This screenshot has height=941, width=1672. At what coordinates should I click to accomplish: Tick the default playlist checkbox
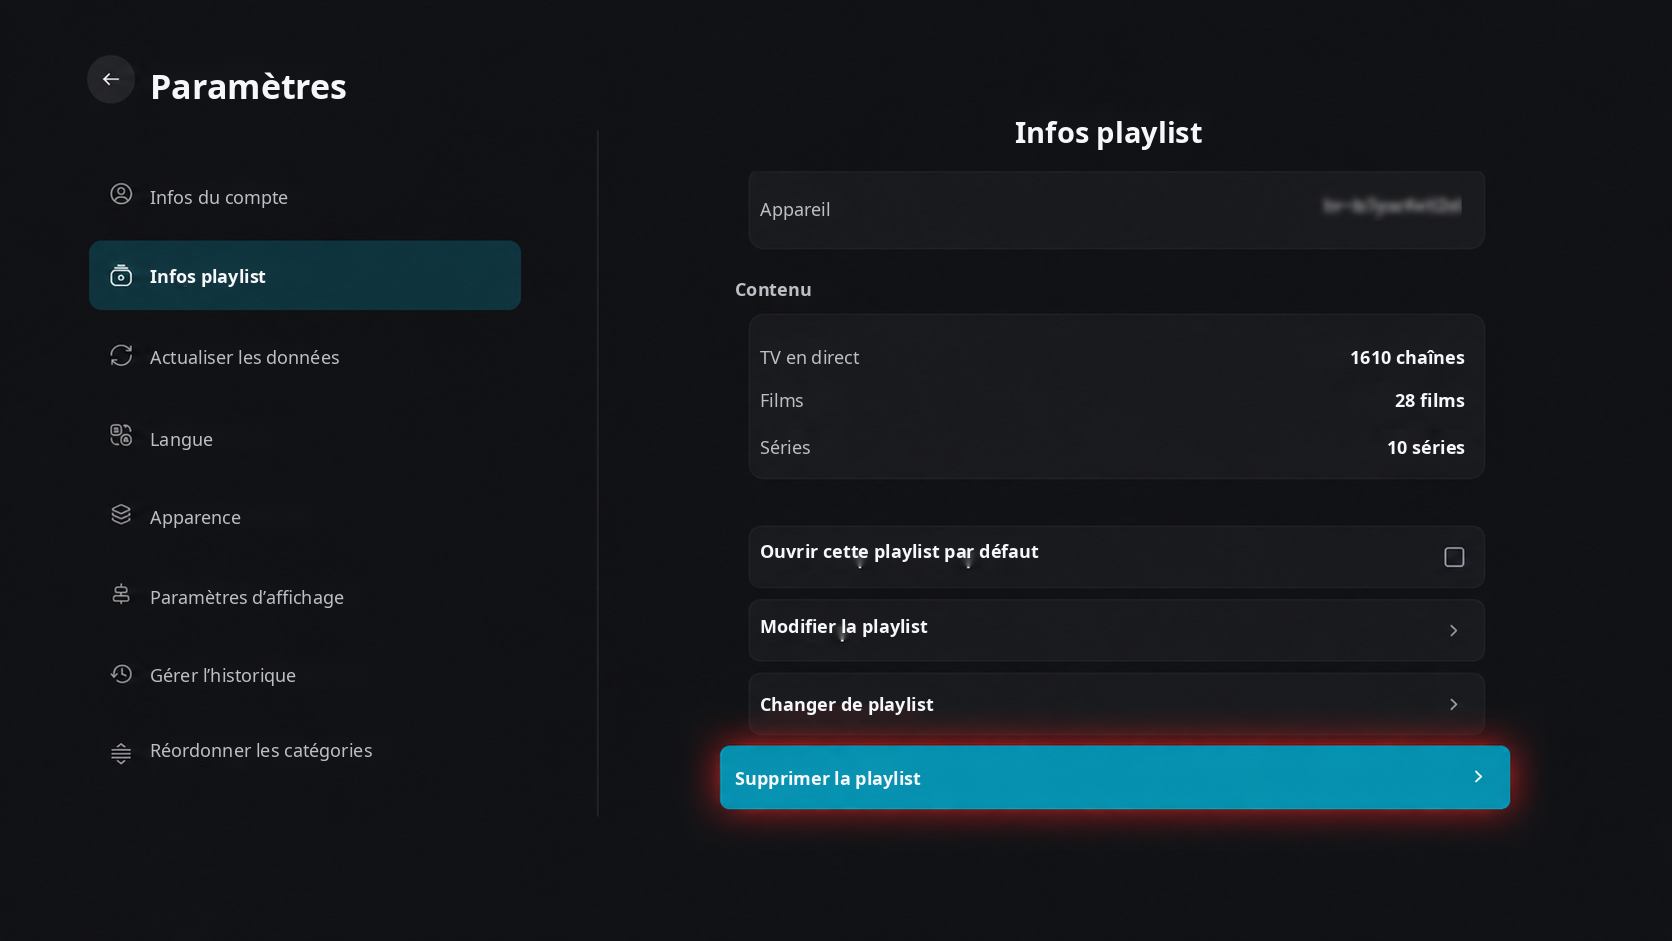[1454, 557]
